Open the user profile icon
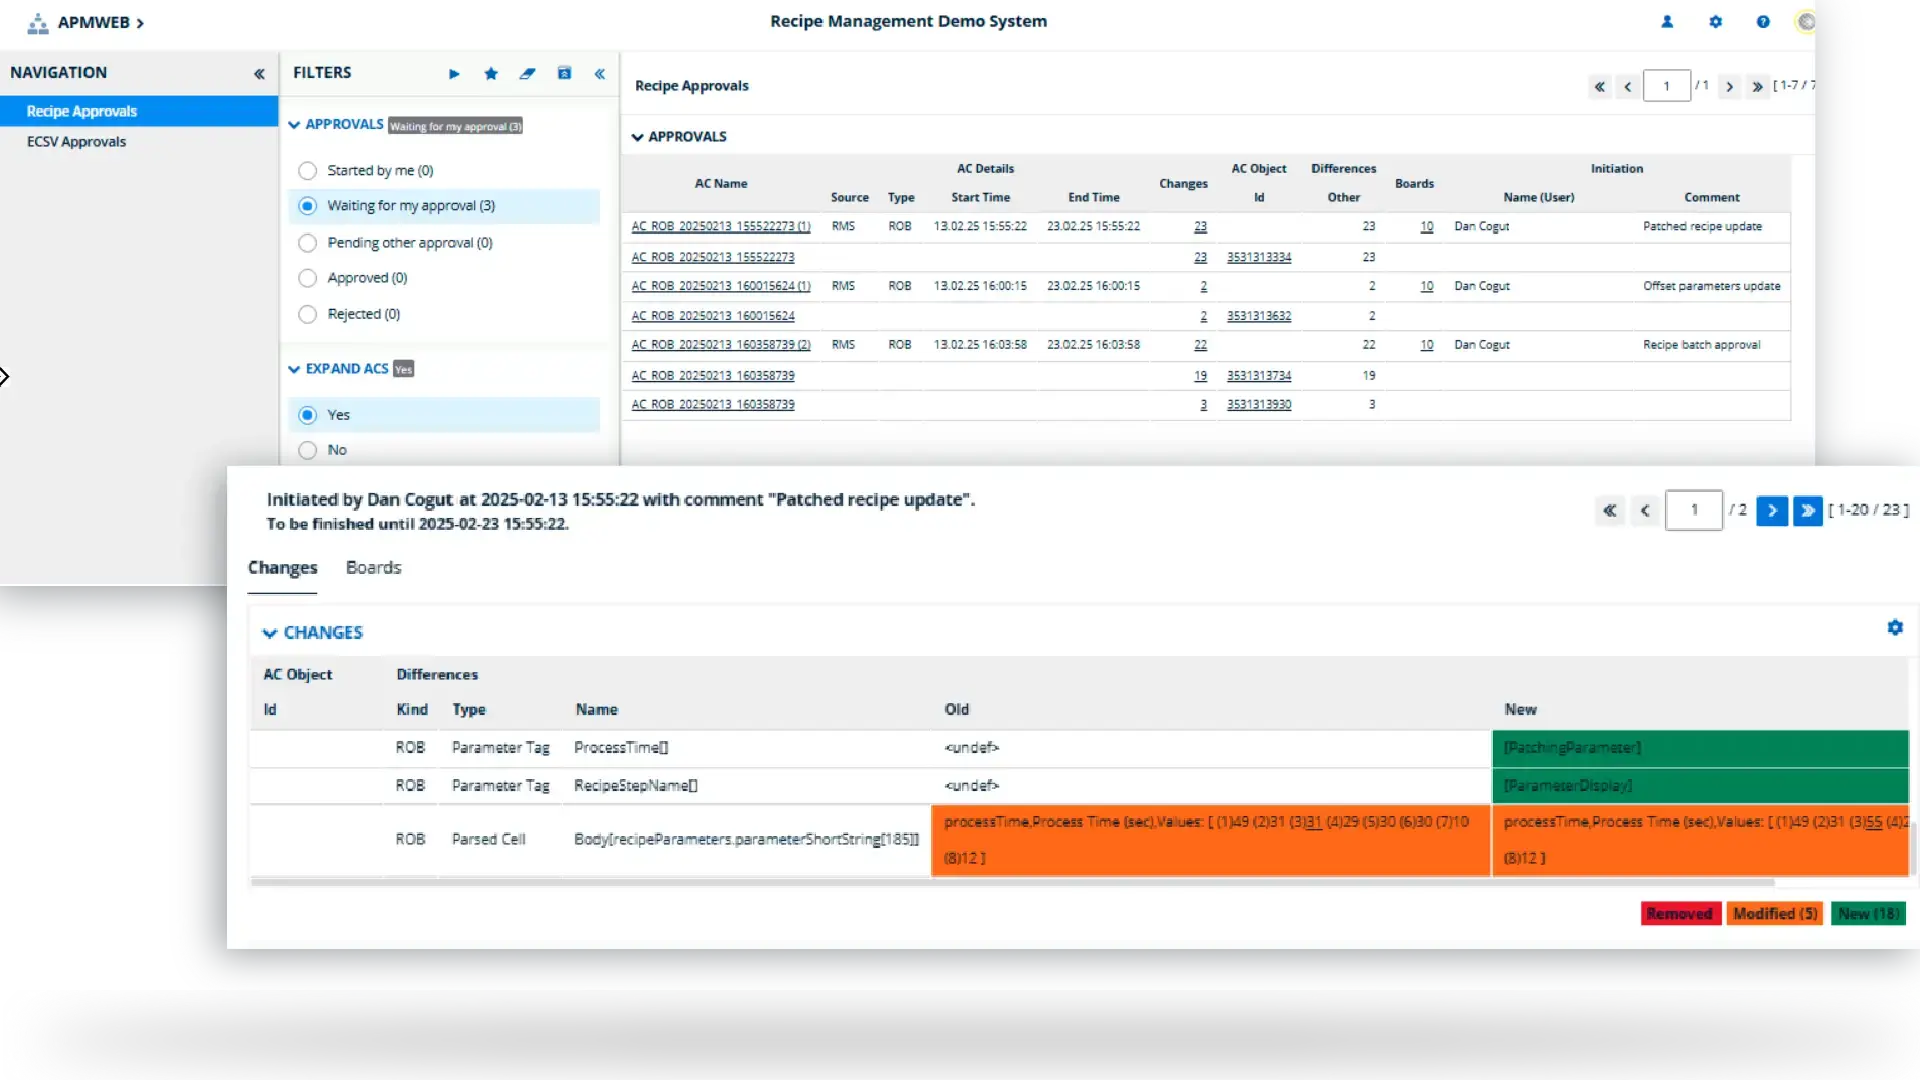1920x1080 pixels. coord(1667,22)
